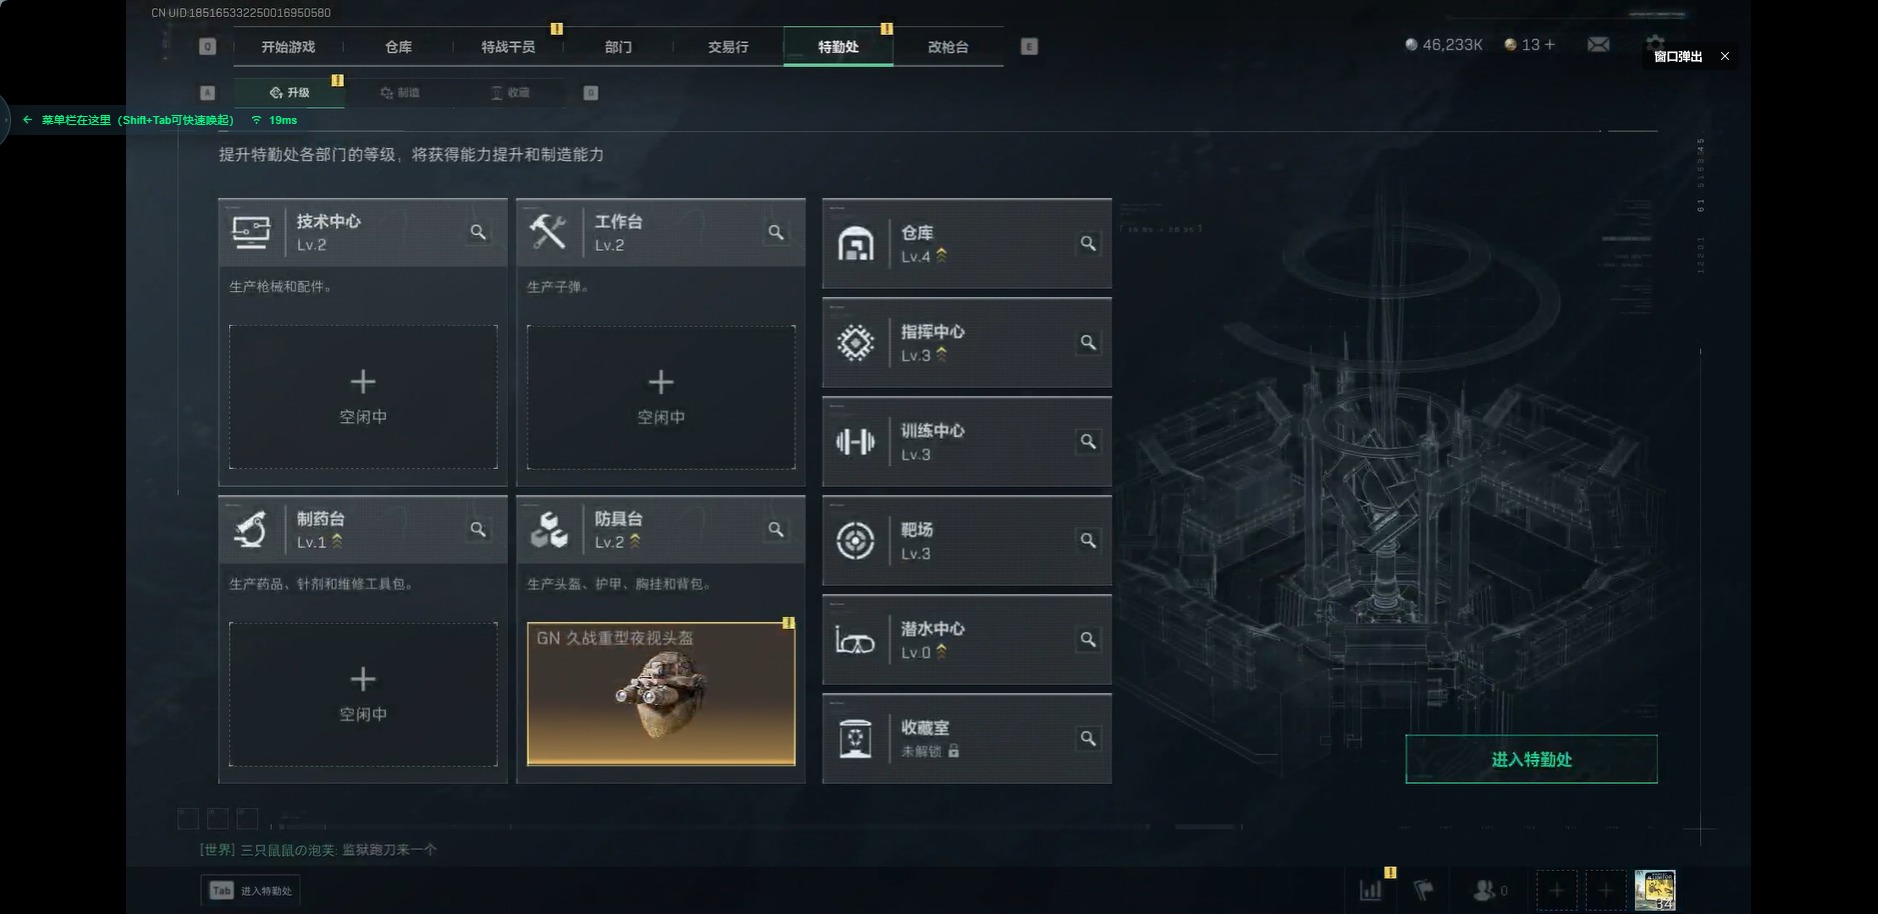Click the 进入特勤处 button
The height and width of the screenshot is (914, 1878).
click(1531, 759)
